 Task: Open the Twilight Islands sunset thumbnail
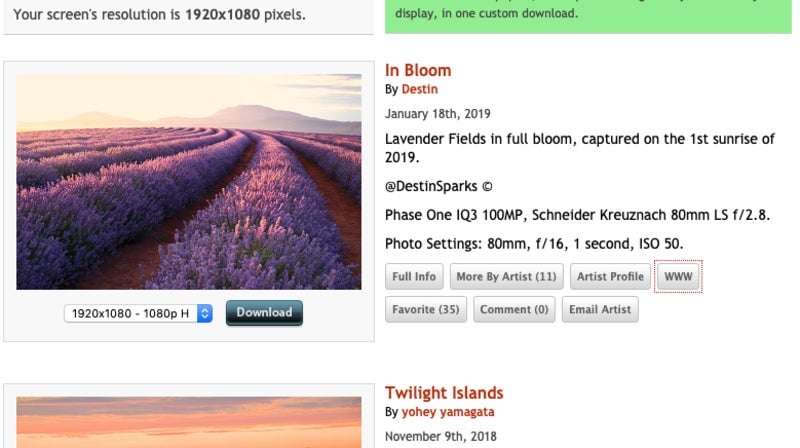click(189, 422)
